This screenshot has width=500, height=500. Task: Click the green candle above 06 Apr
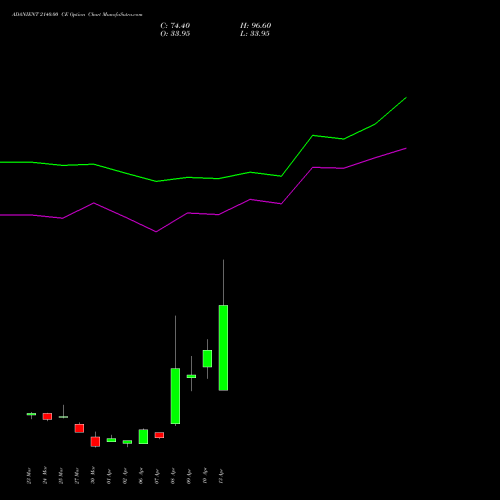143,436
